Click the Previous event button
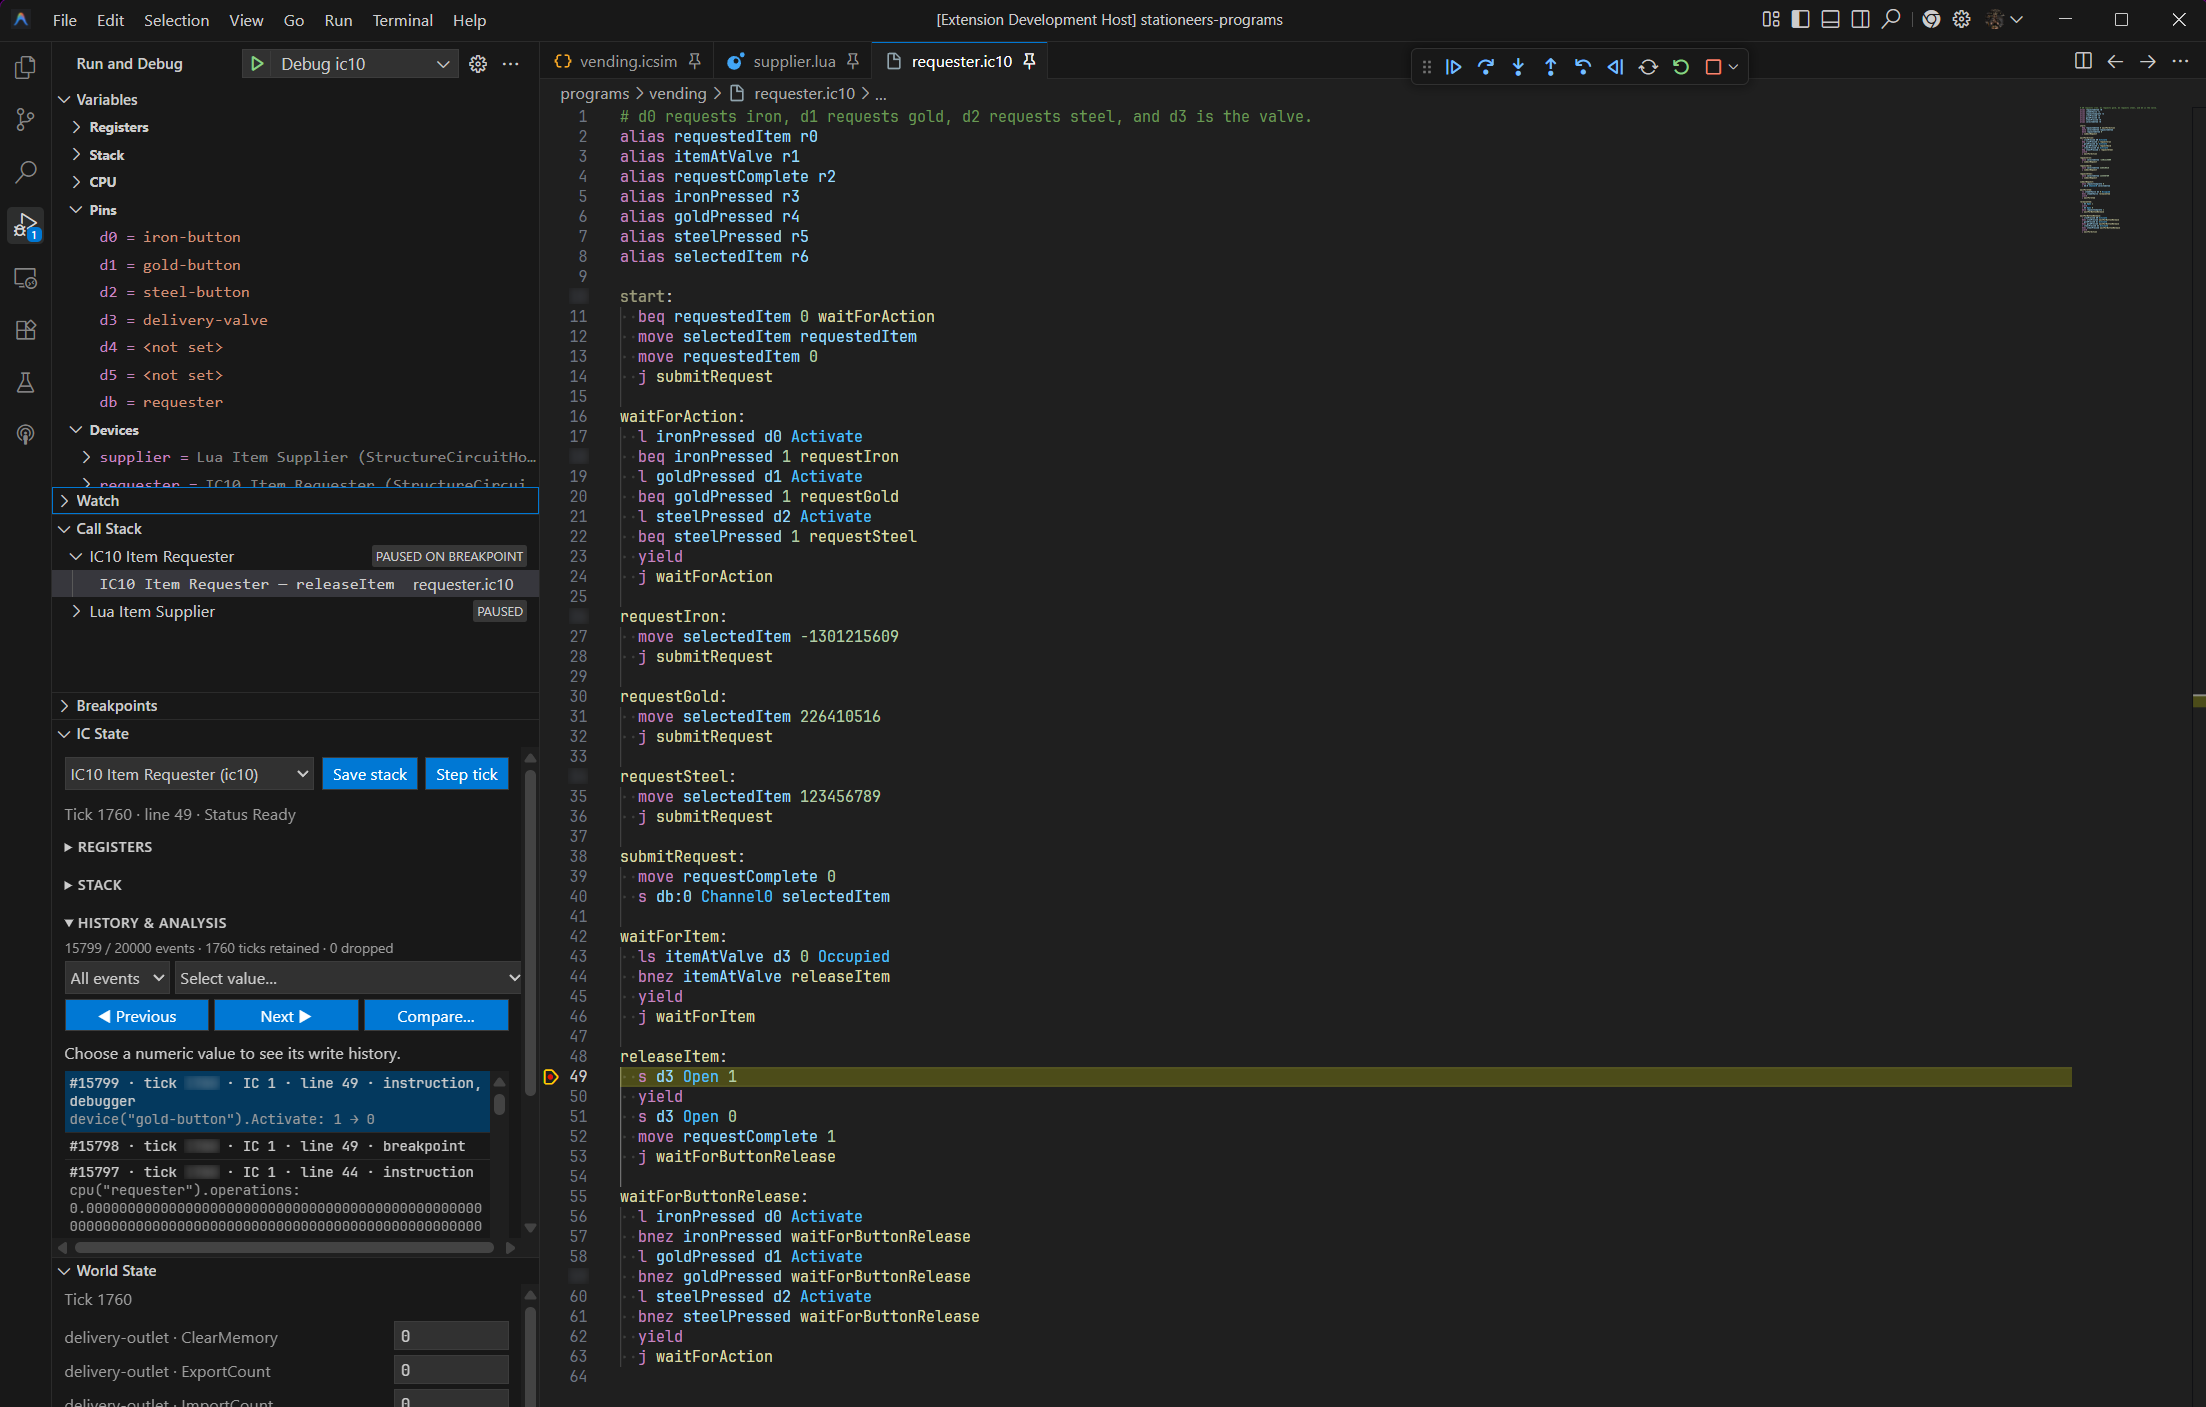 [x=137, y=1016]
